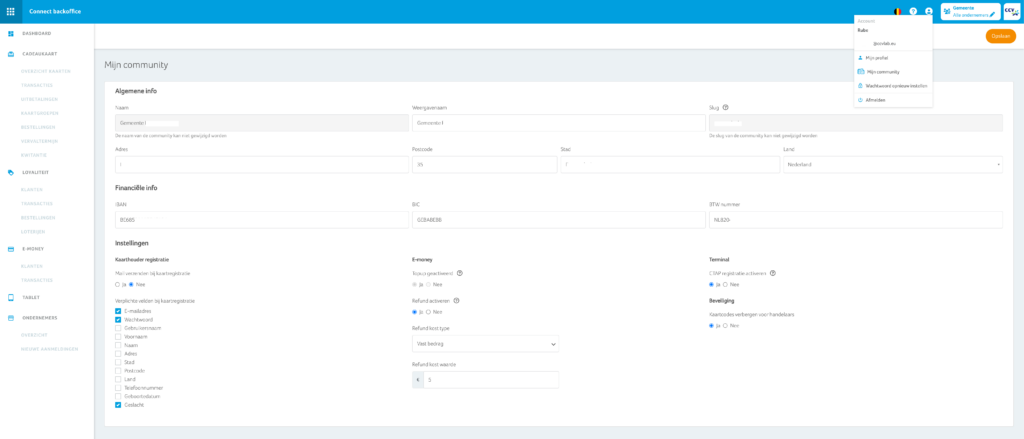Click the Slug help tooltip icon
The width and height of the screenshot is (1024, 439).
[x=726, y=108]
